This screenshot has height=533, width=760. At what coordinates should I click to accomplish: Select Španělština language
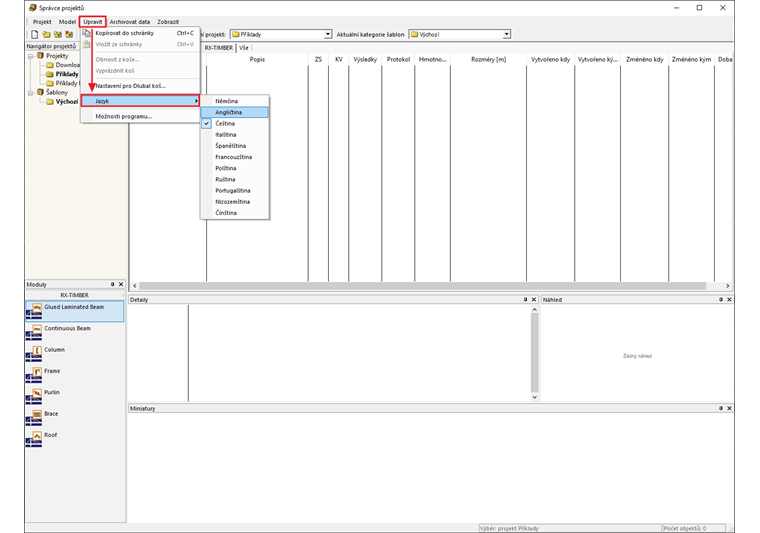(235, 146)
